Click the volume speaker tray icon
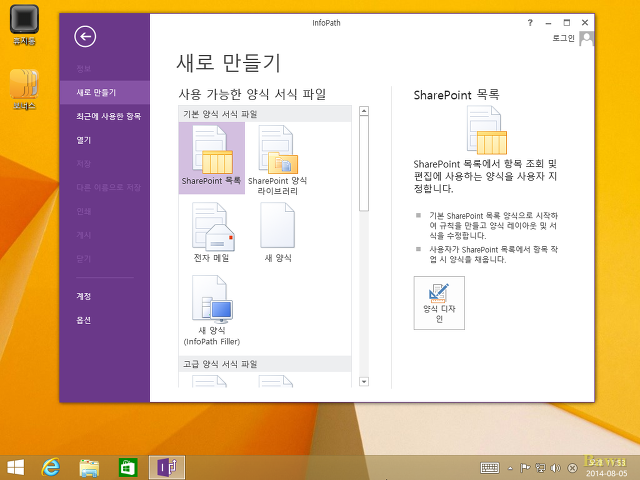640x480 pixels. [x=556, y=468]
